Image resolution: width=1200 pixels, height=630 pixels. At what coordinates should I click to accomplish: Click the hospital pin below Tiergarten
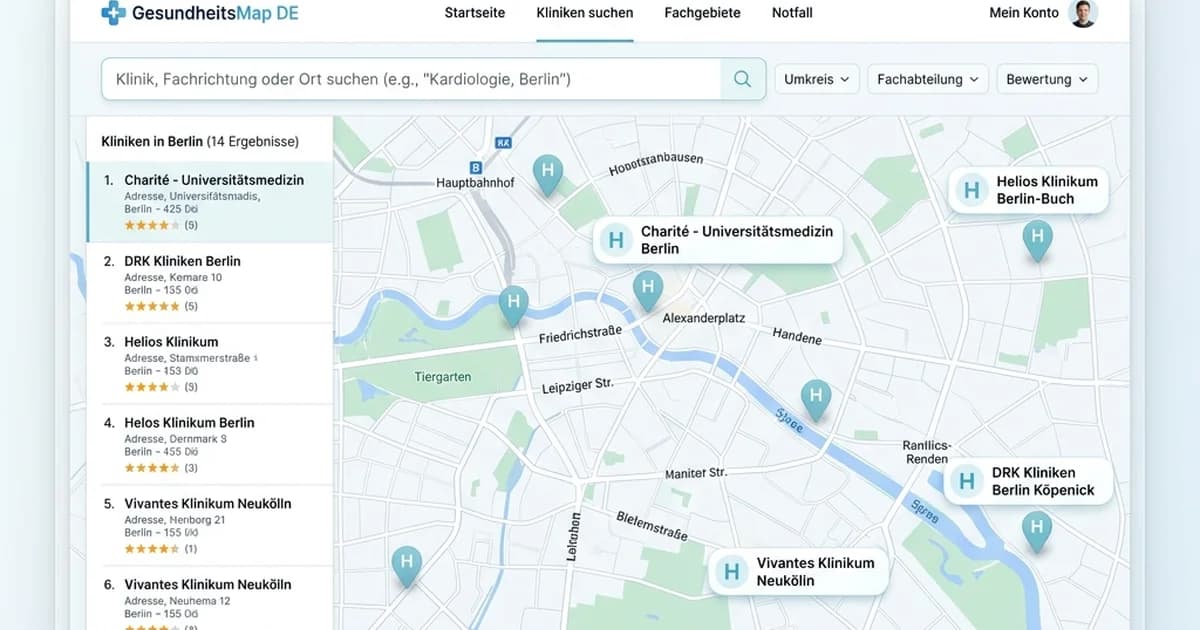click(406, 566)
